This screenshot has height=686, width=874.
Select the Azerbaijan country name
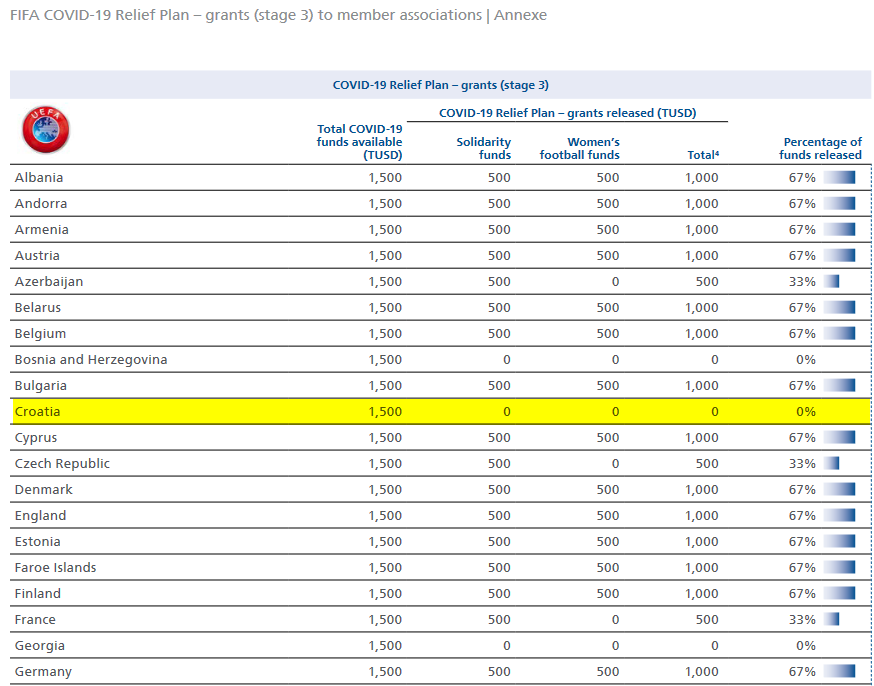click(49, 282)
